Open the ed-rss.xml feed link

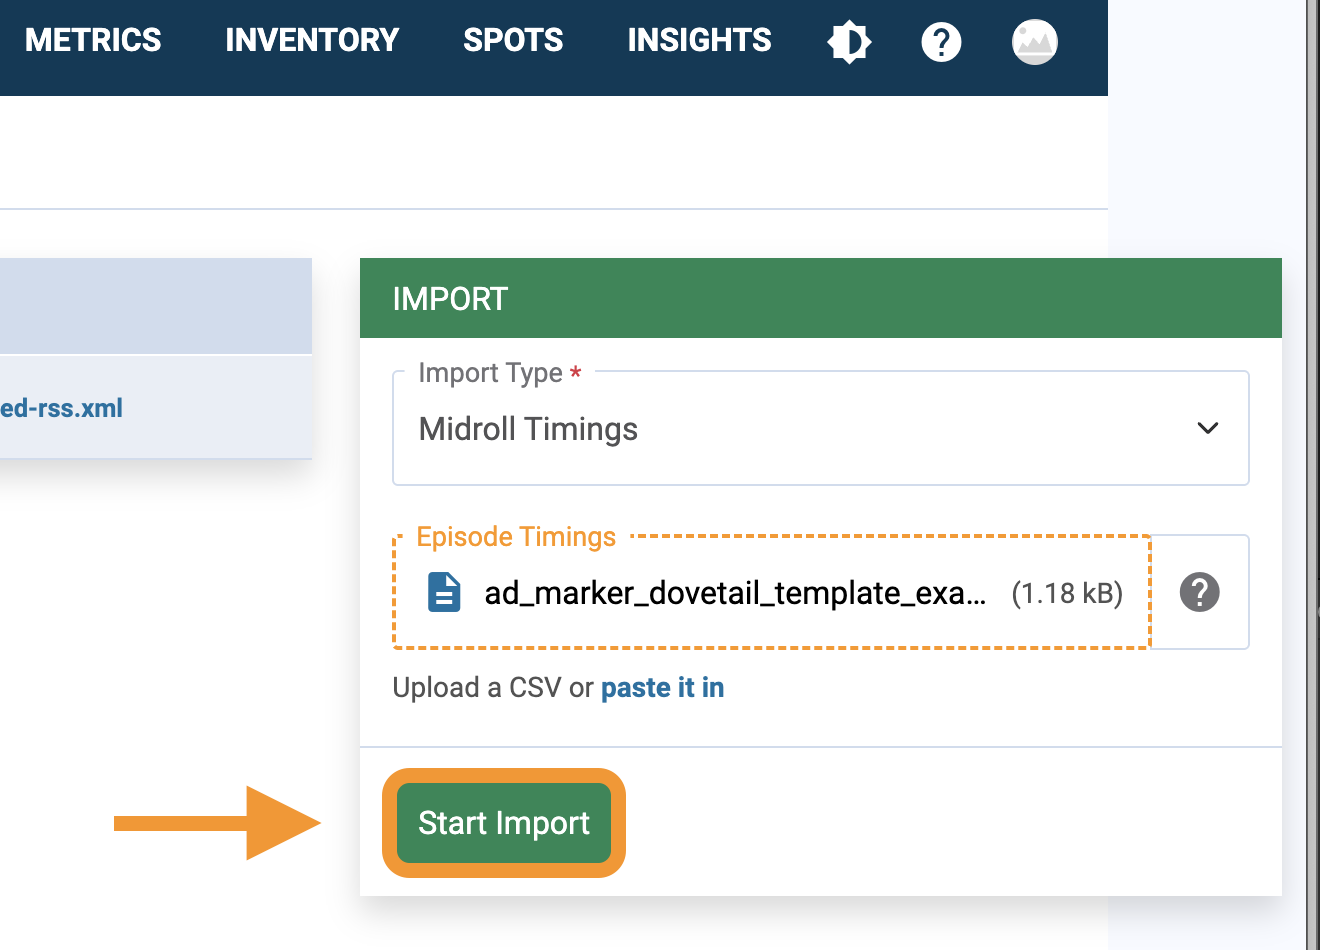coord(62,408)
